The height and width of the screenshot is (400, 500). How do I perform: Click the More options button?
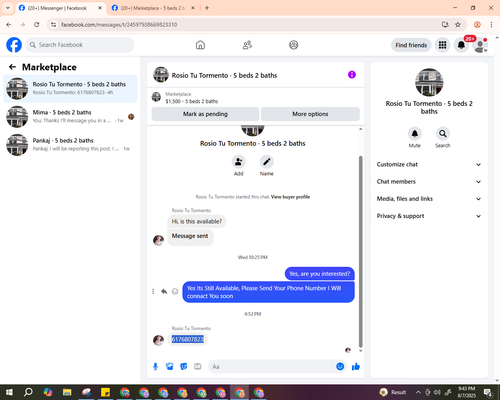pyautogui.click(x=310, y=114)
